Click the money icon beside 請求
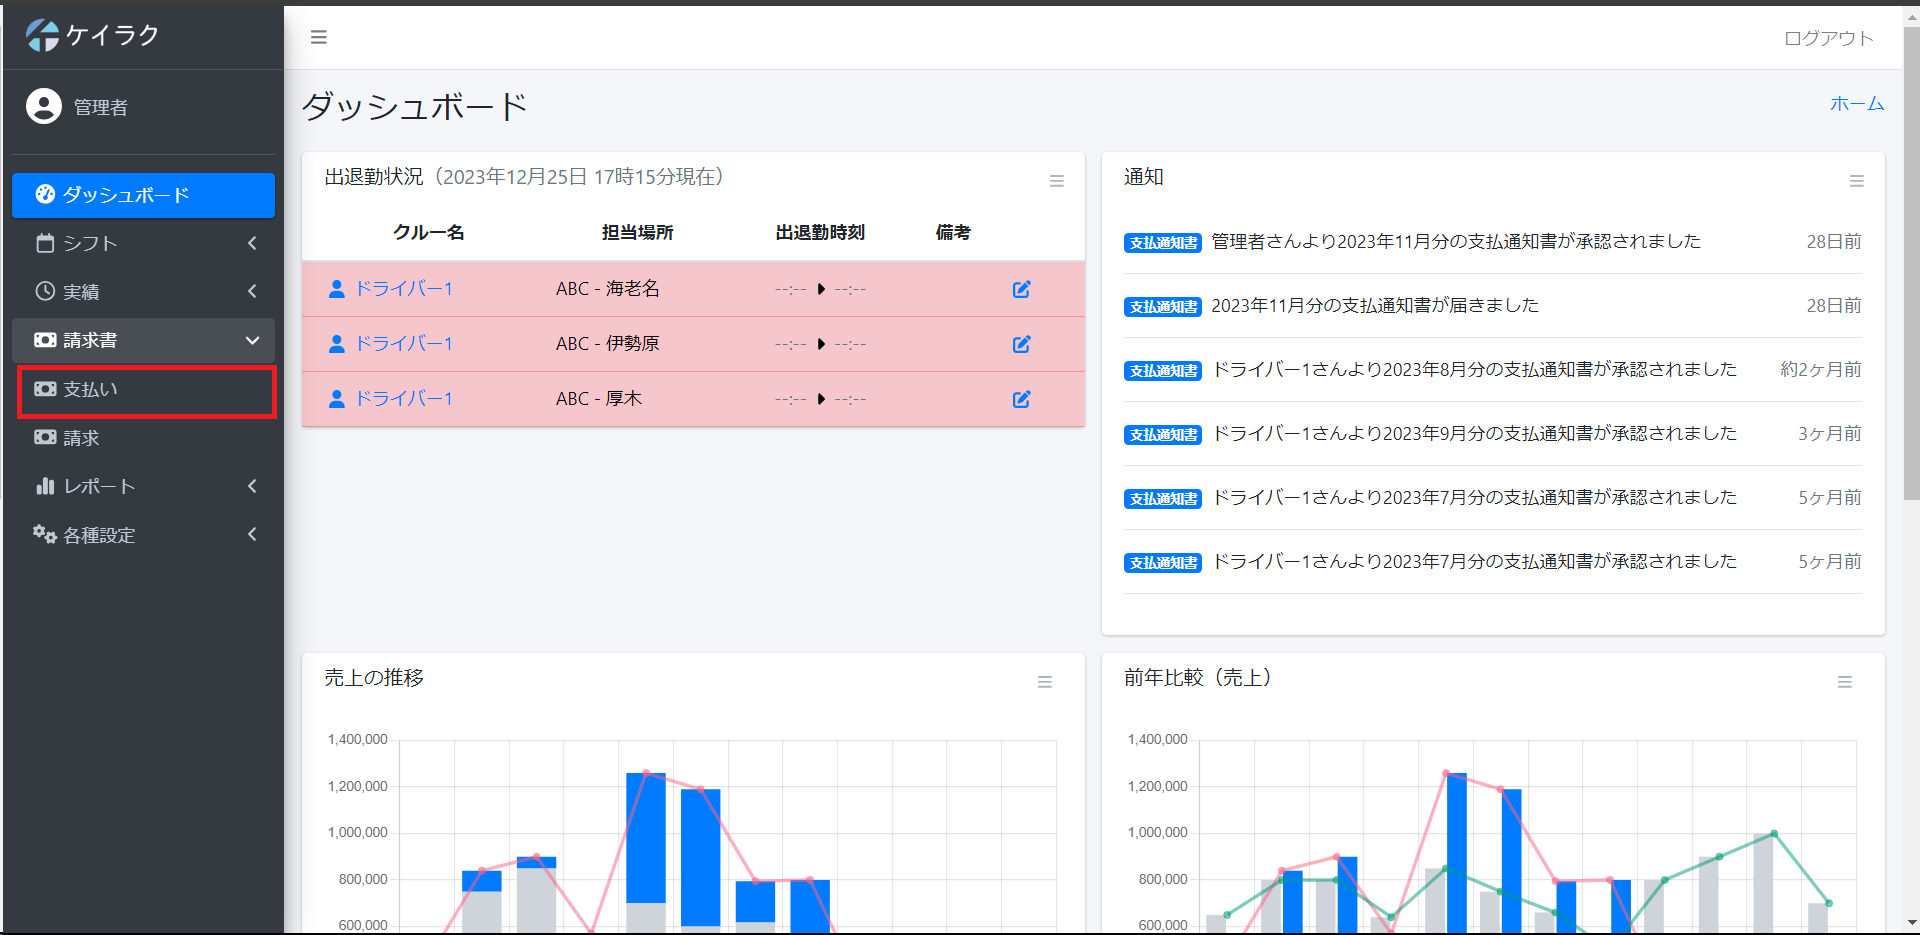Viewport: 1920px width, 935px height. point(45,437)
